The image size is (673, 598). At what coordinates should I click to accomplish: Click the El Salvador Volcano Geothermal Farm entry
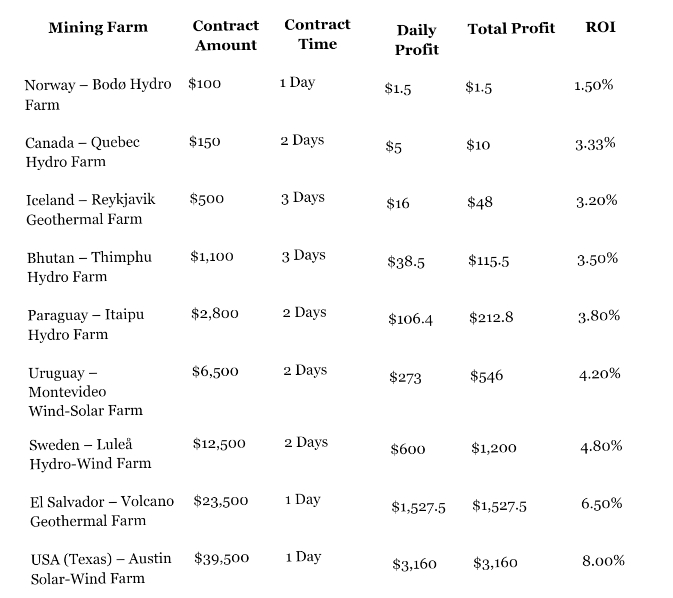(101, 511)
